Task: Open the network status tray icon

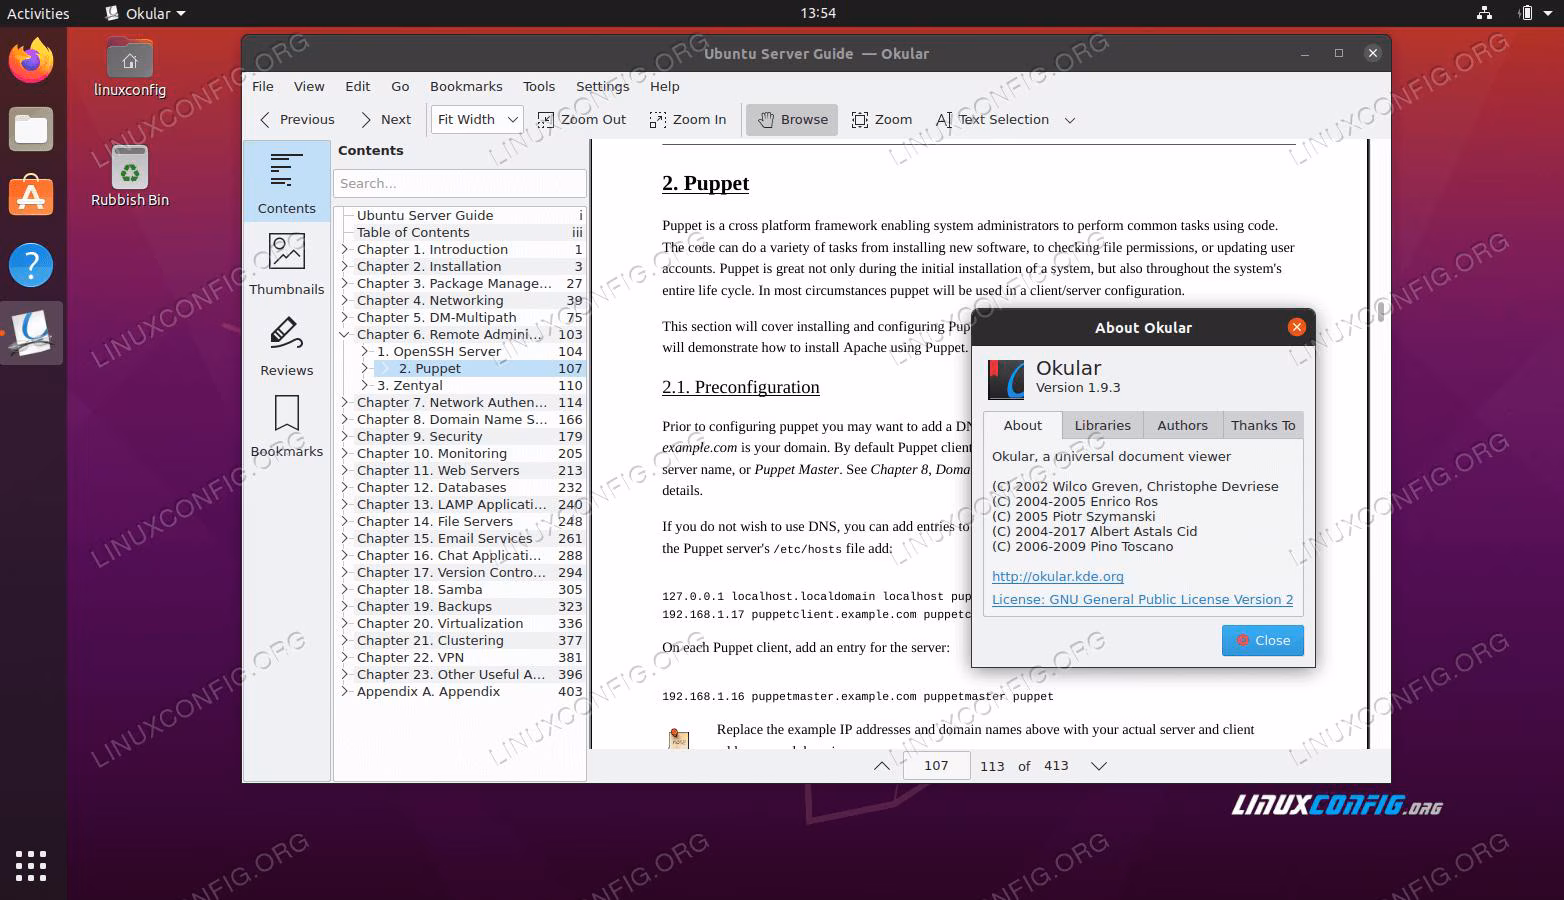Action: pyautogui.click(x=1485, y=13)
